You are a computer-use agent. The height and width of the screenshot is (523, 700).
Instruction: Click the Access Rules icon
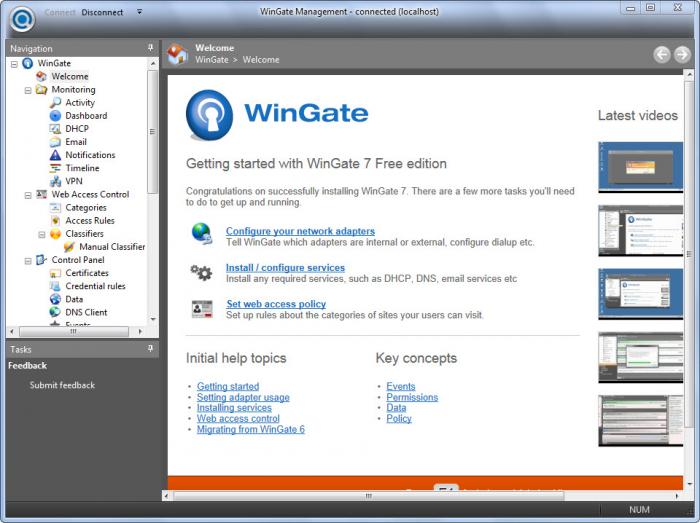click(x=55, y=220)
